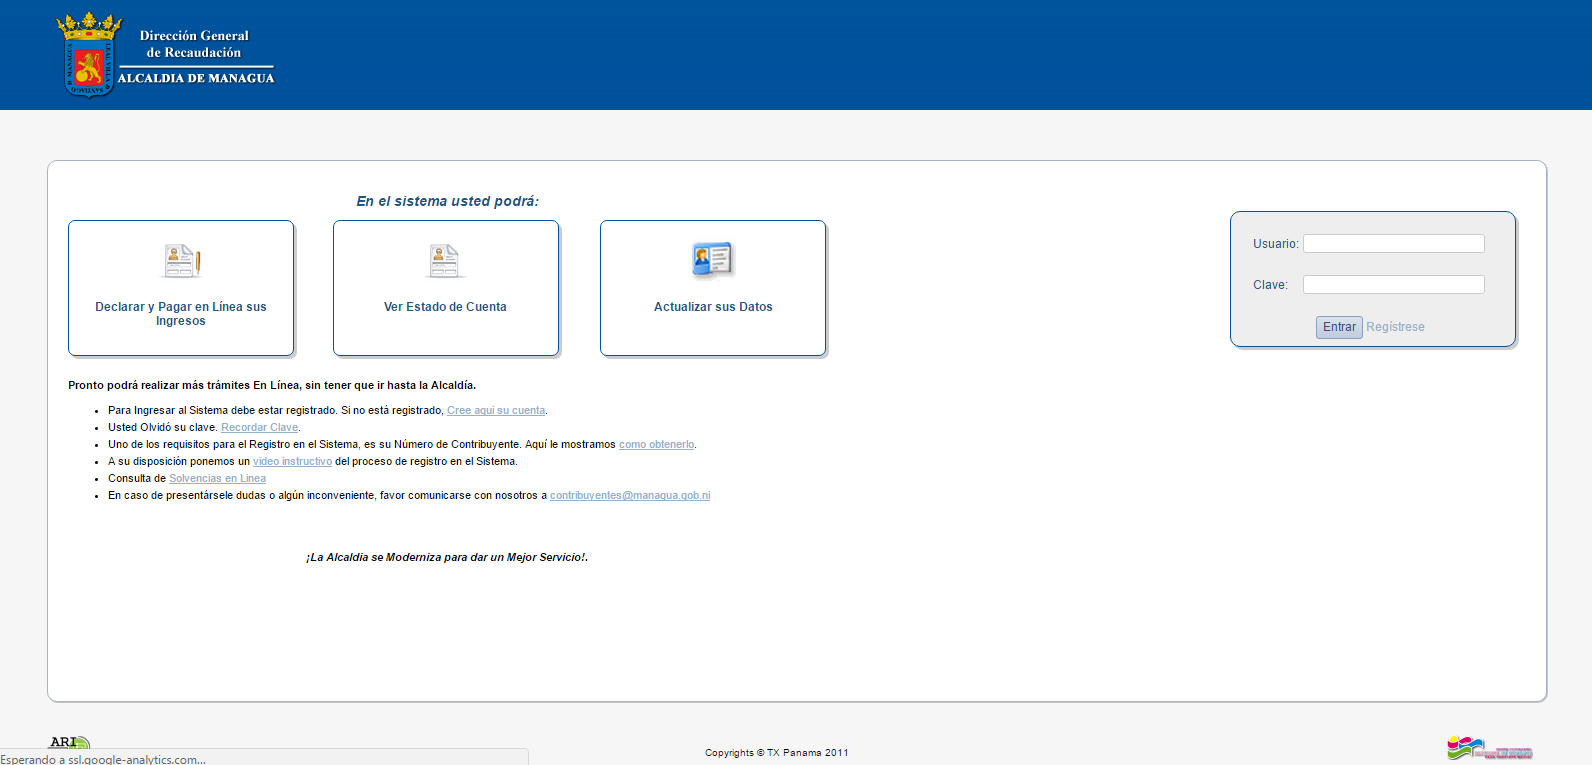Image resolution: width=1592 pixels, height=765 pixels.
Task: Click the ARI logo in footer
Action: (68, 742)
